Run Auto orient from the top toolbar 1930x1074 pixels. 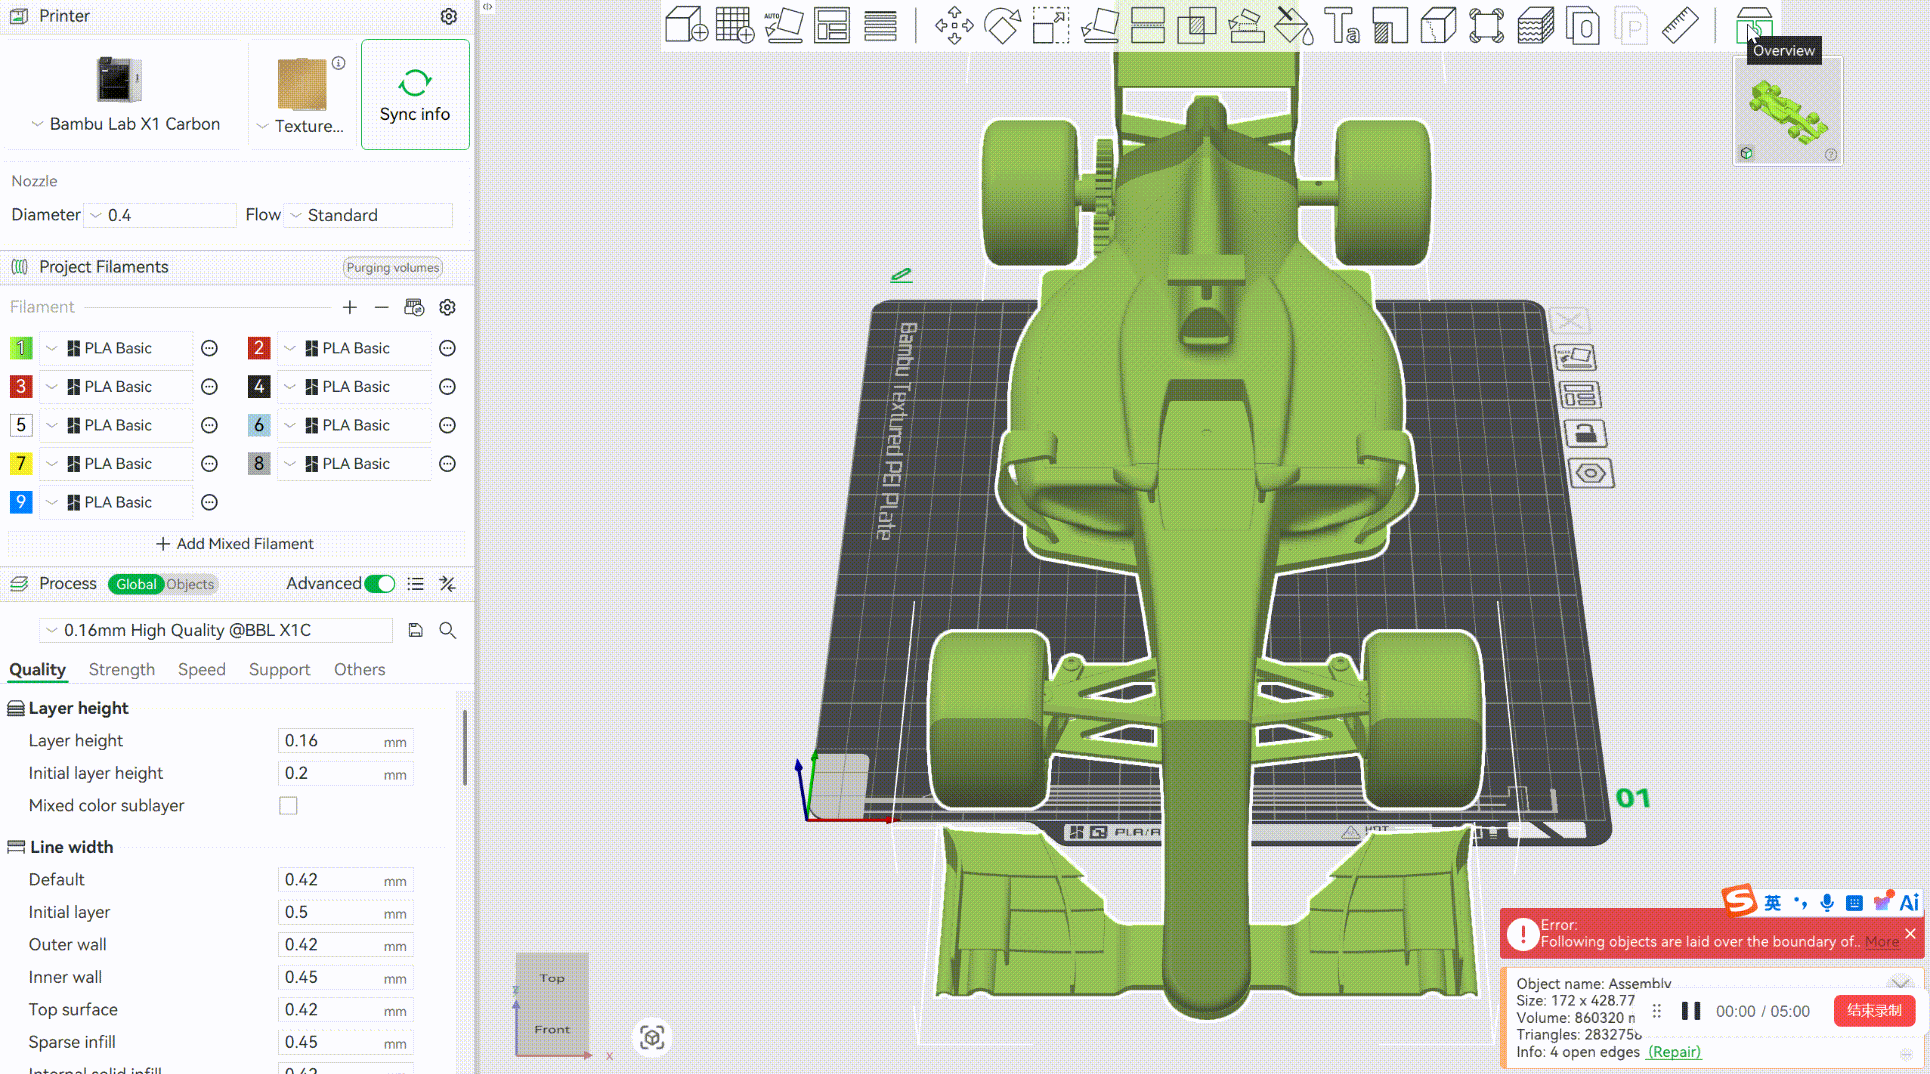(783, 25)
